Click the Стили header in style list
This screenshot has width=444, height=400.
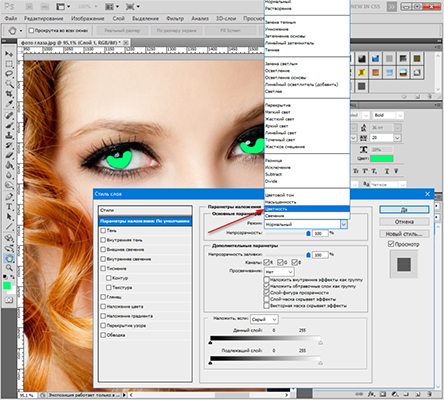click(x=145, y=210)
